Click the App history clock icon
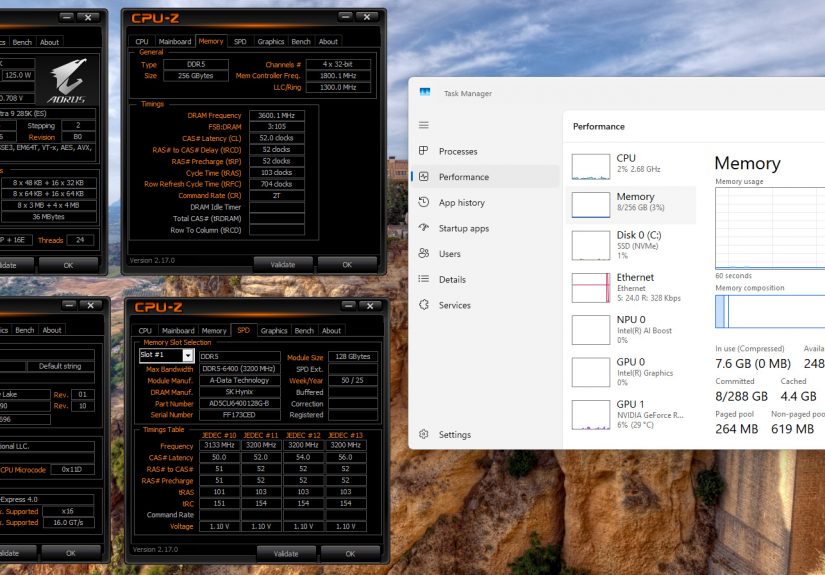The height and width of the screenshot is (575, 825). point(424,202)
